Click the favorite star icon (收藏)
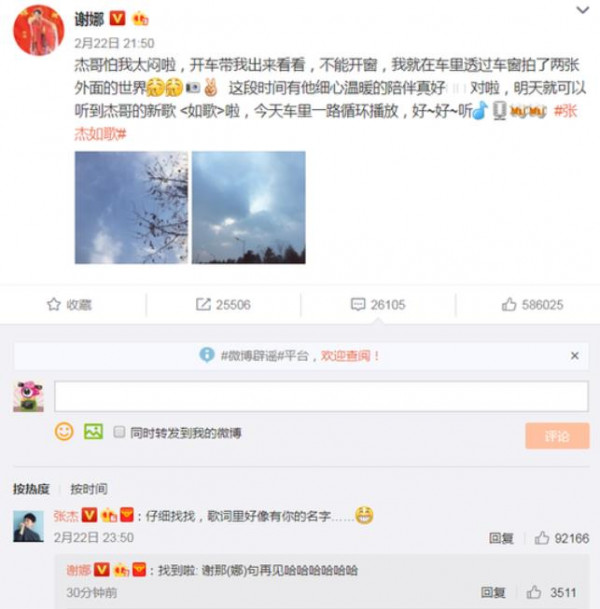This screenshot has width=600, height=609. tap(54, 304)
